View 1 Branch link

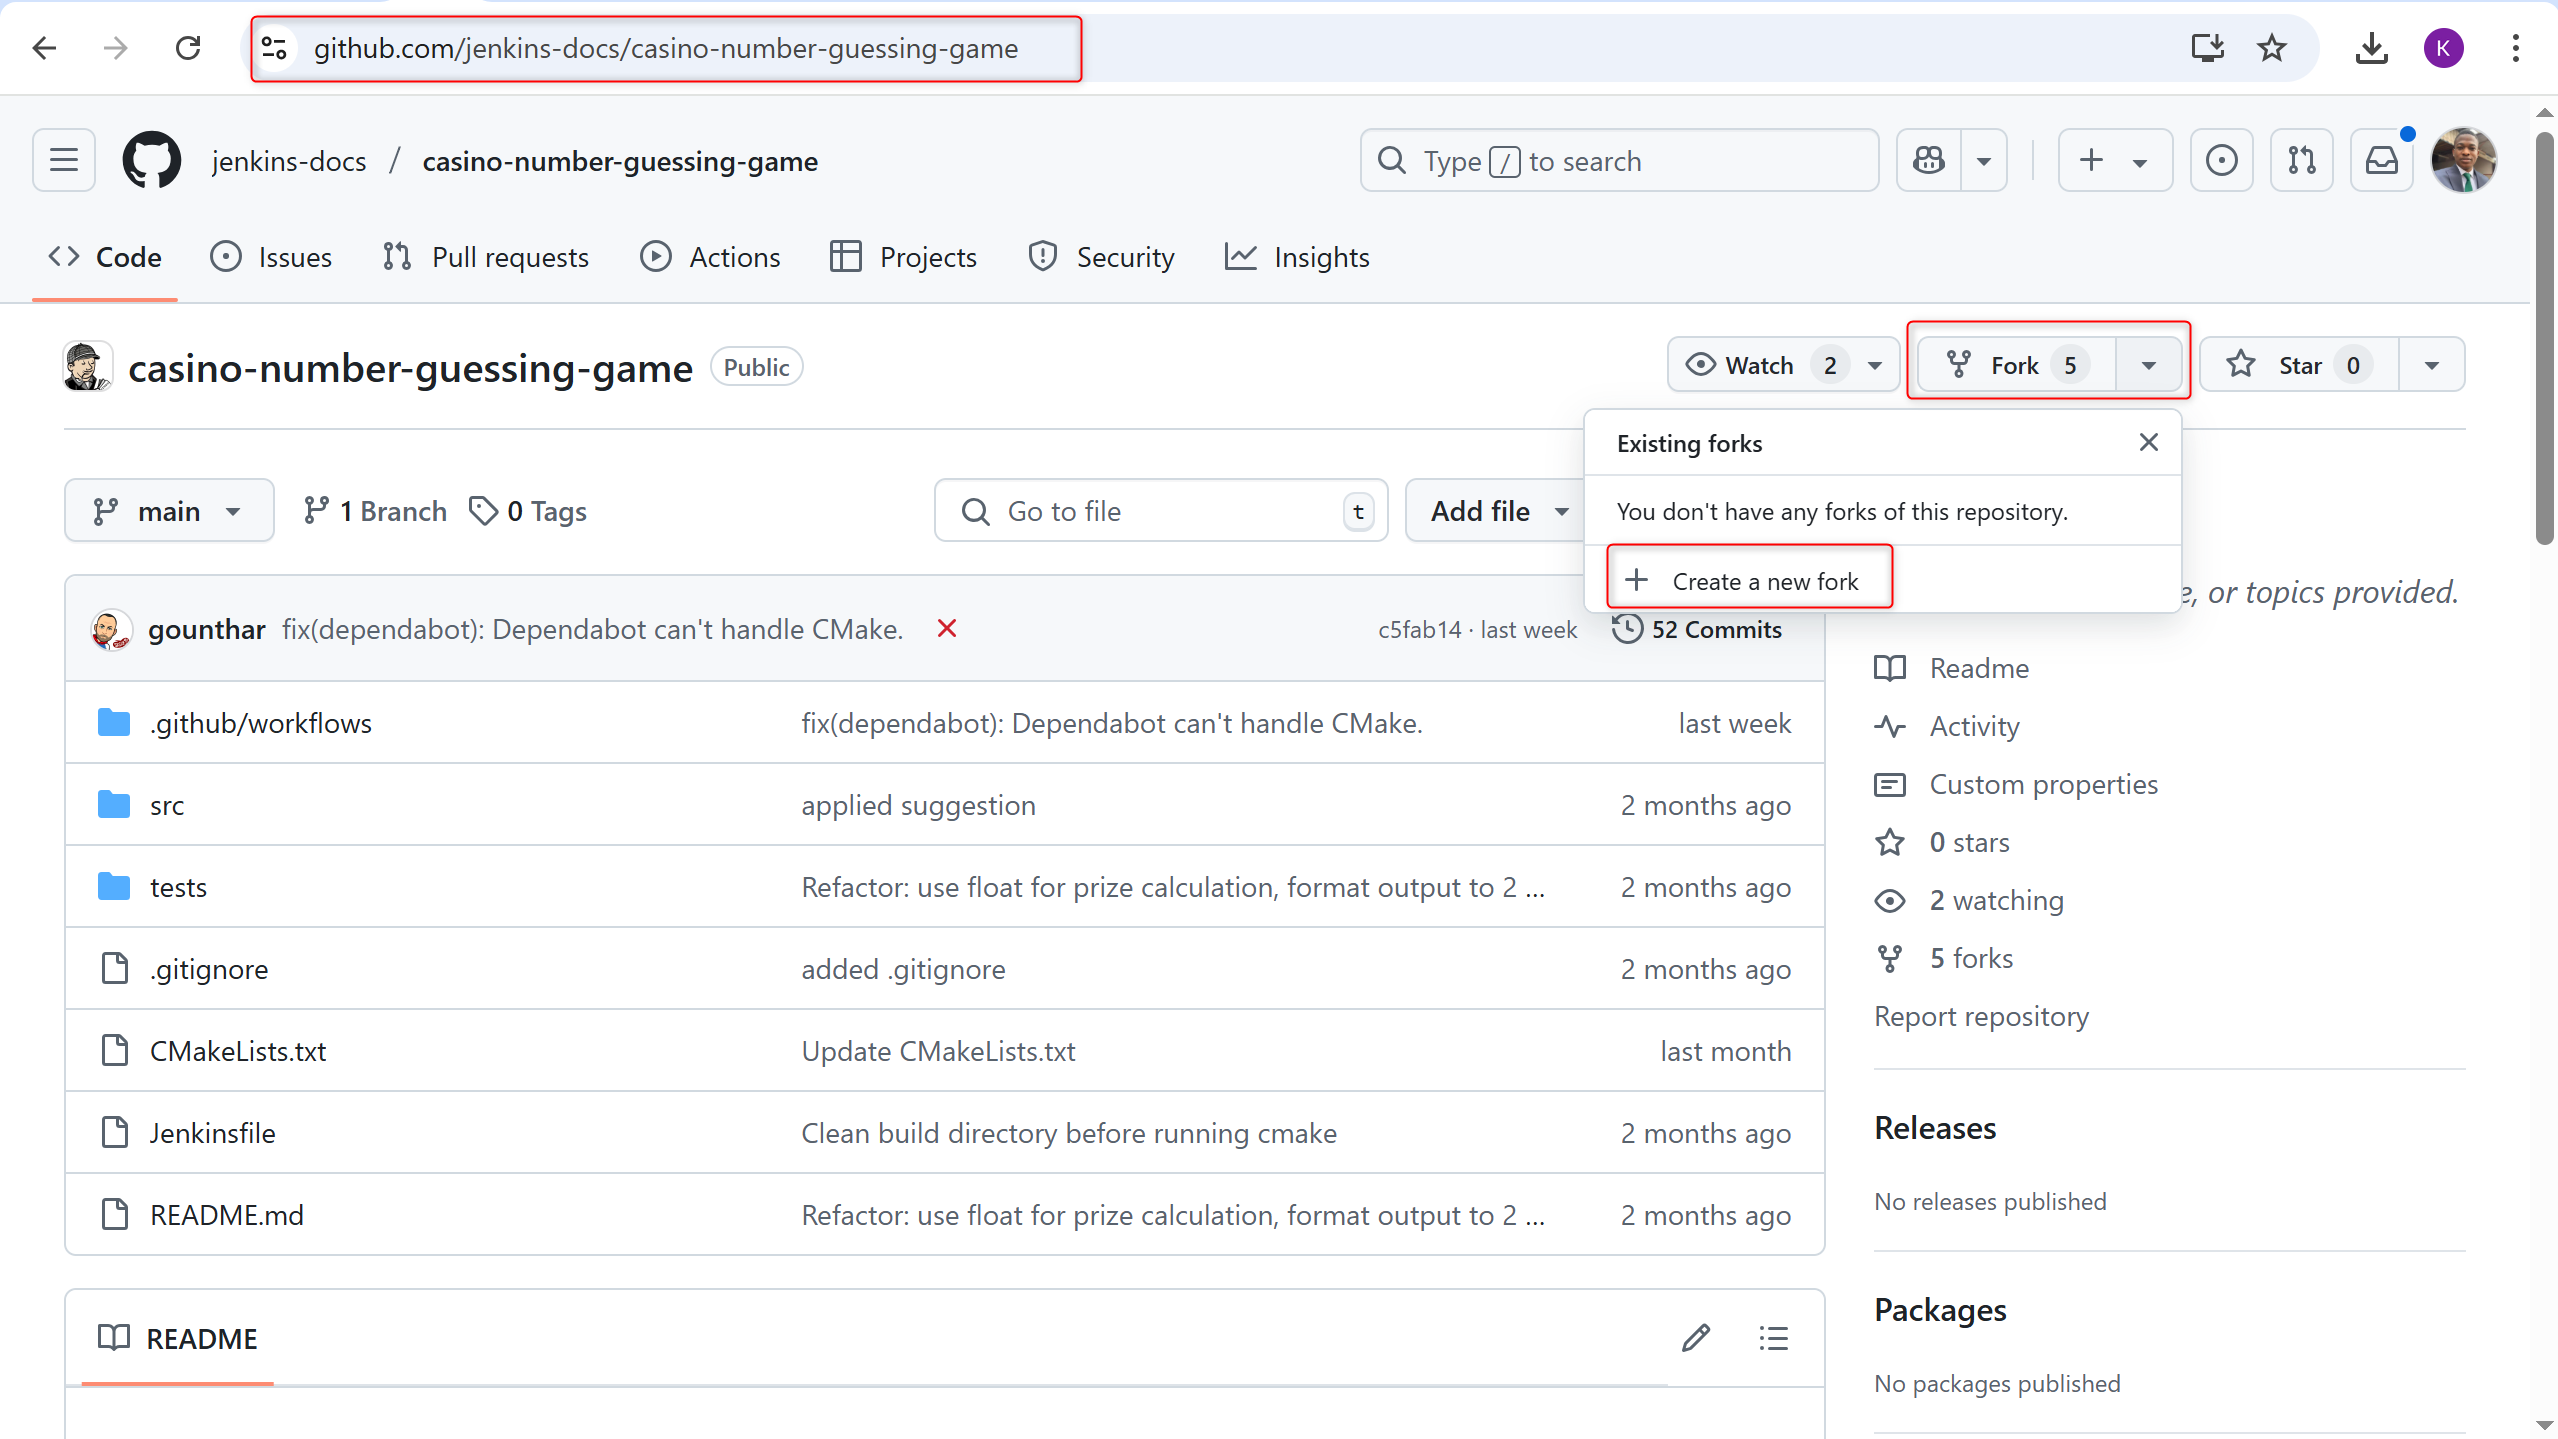[x=375, y=511]
